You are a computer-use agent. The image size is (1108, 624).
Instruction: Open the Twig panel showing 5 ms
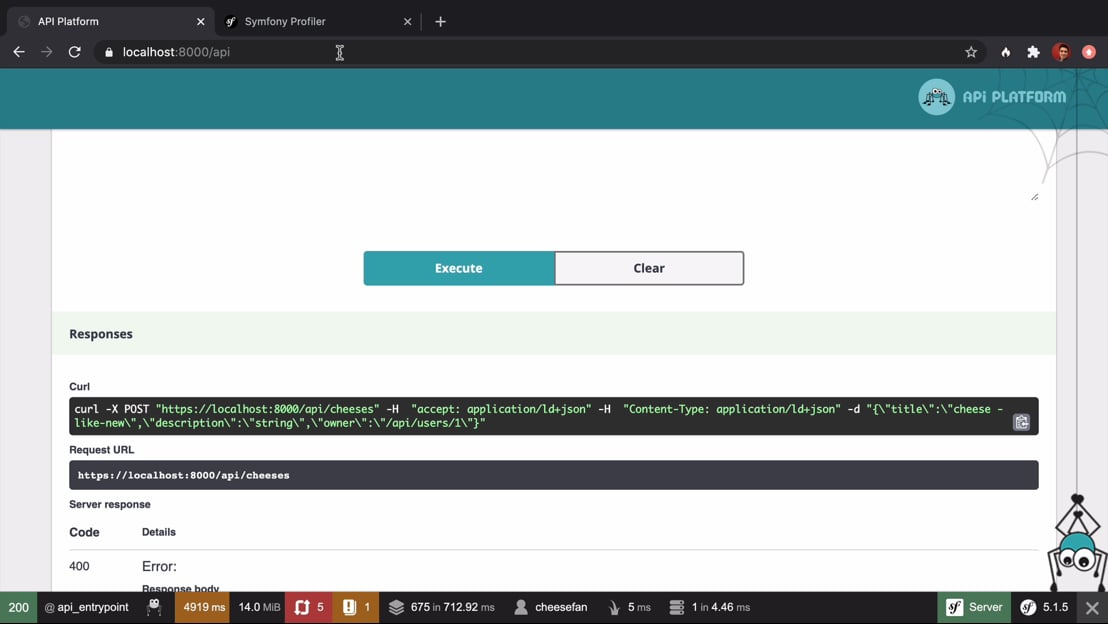(x=629, y=607)
